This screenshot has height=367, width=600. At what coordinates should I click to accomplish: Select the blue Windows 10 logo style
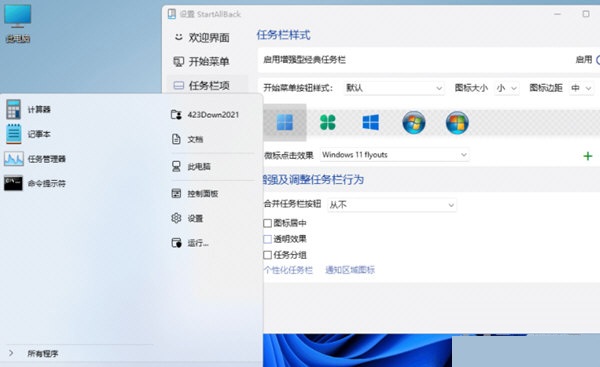tap(370, 122)
